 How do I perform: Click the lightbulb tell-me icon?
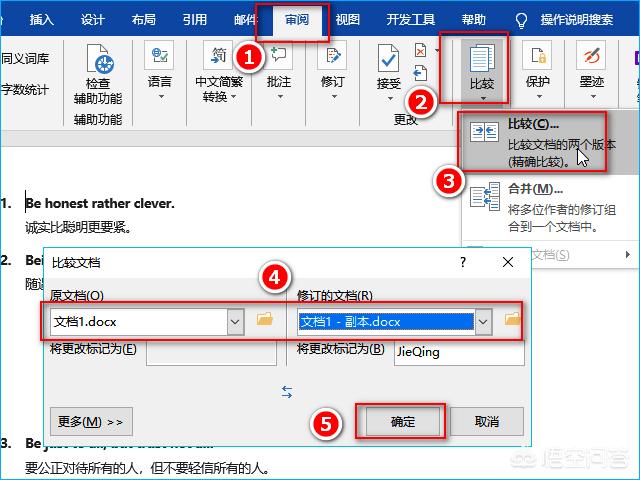[521, 20]
